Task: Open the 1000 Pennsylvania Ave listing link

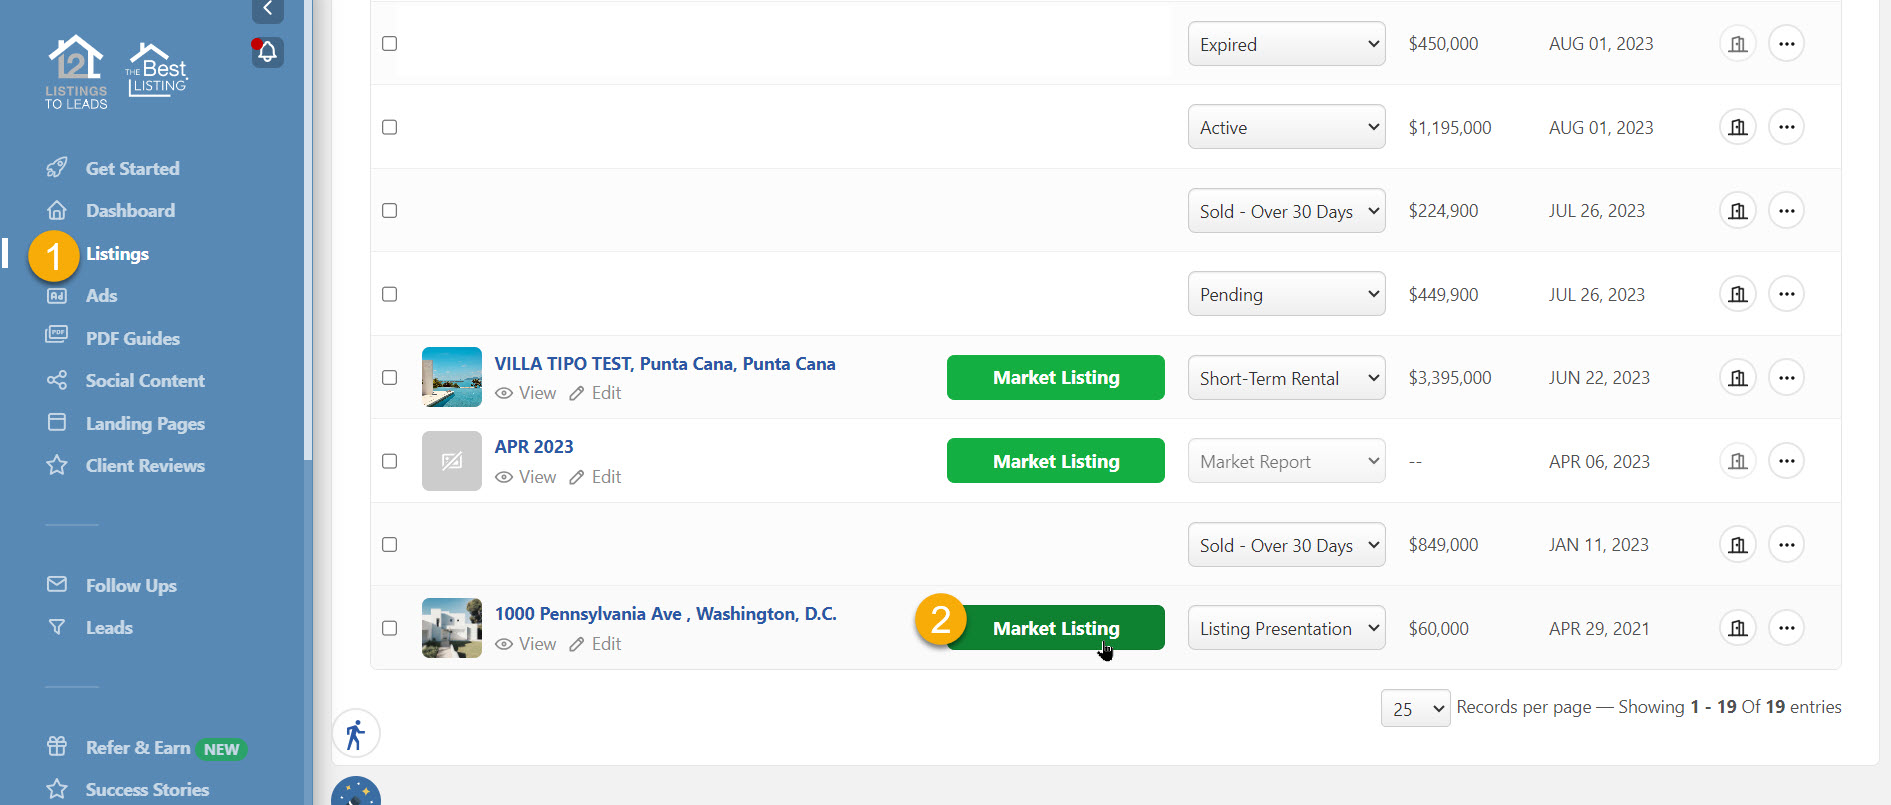Action: pos(665,614)
